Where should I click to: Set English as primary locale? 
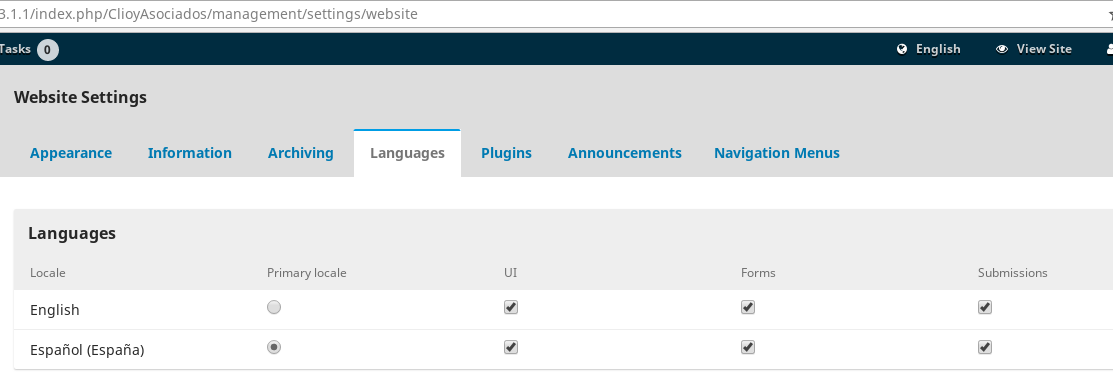(x=274, y=307)
